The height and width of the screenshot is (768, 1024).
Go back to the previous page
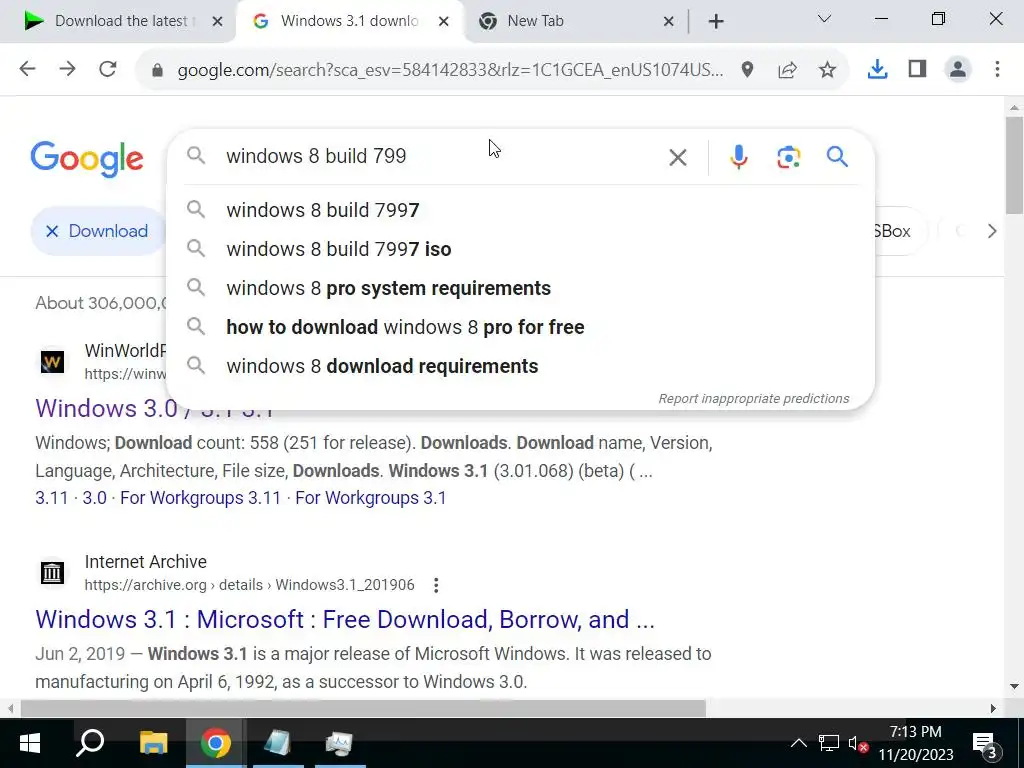point(27,69)
